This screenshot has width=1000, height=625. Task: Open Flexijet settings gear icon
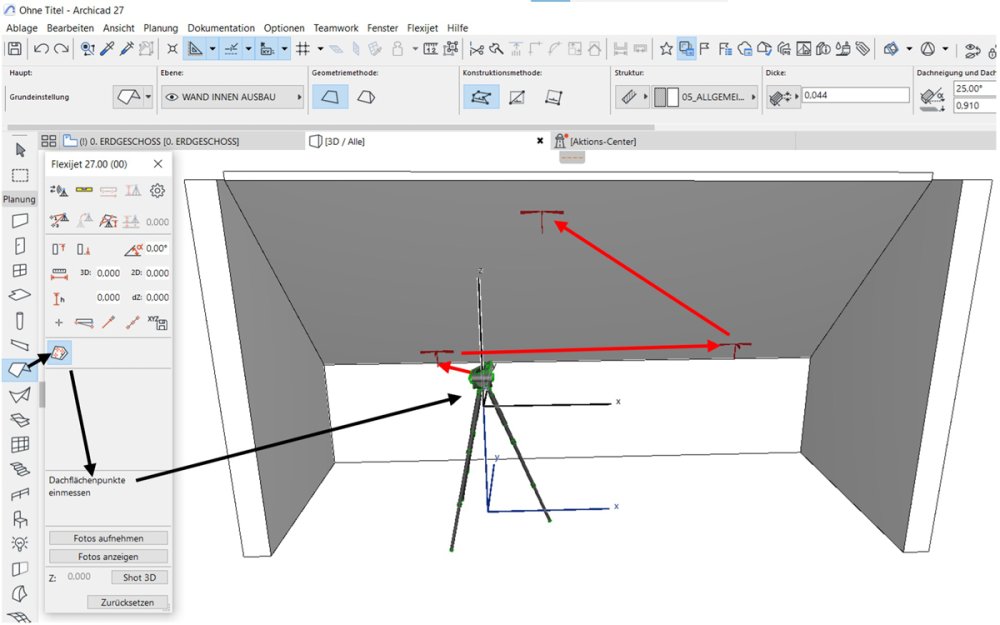[x=157, y=190]
